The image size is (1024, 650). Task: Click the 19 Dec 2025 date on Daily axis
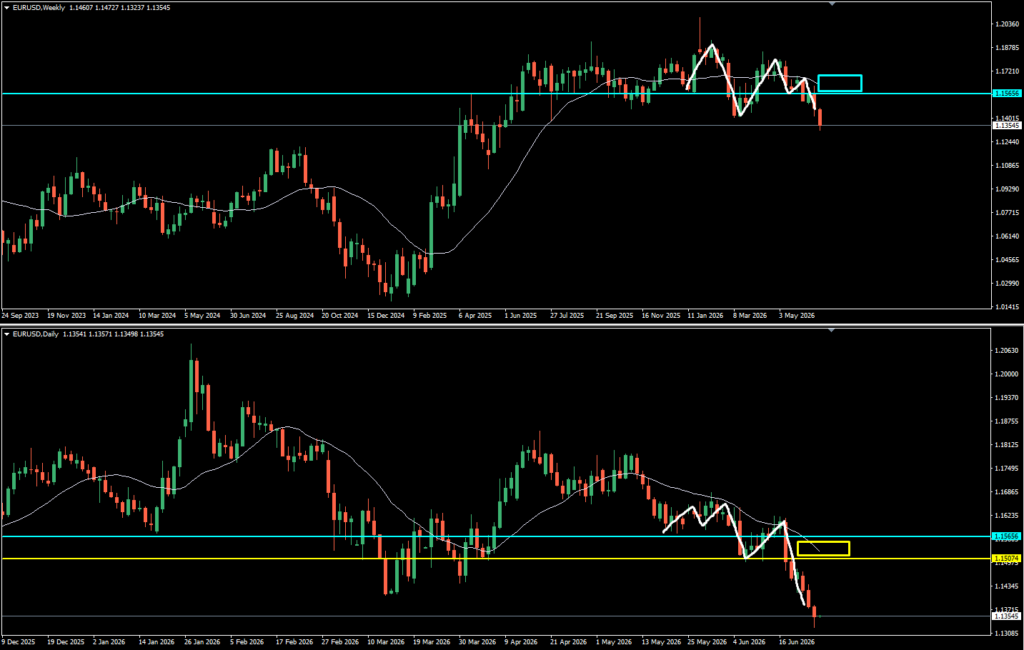tap(66, 642)
